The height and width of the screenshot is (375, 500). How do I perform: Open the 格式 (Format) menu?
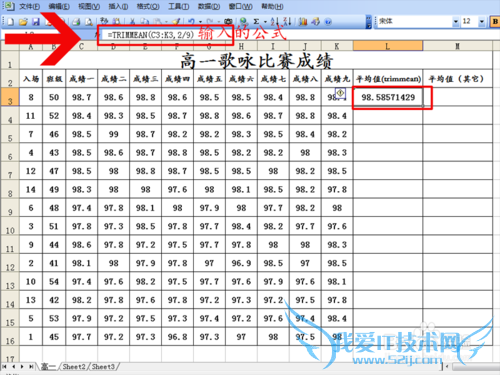[148, 6]
